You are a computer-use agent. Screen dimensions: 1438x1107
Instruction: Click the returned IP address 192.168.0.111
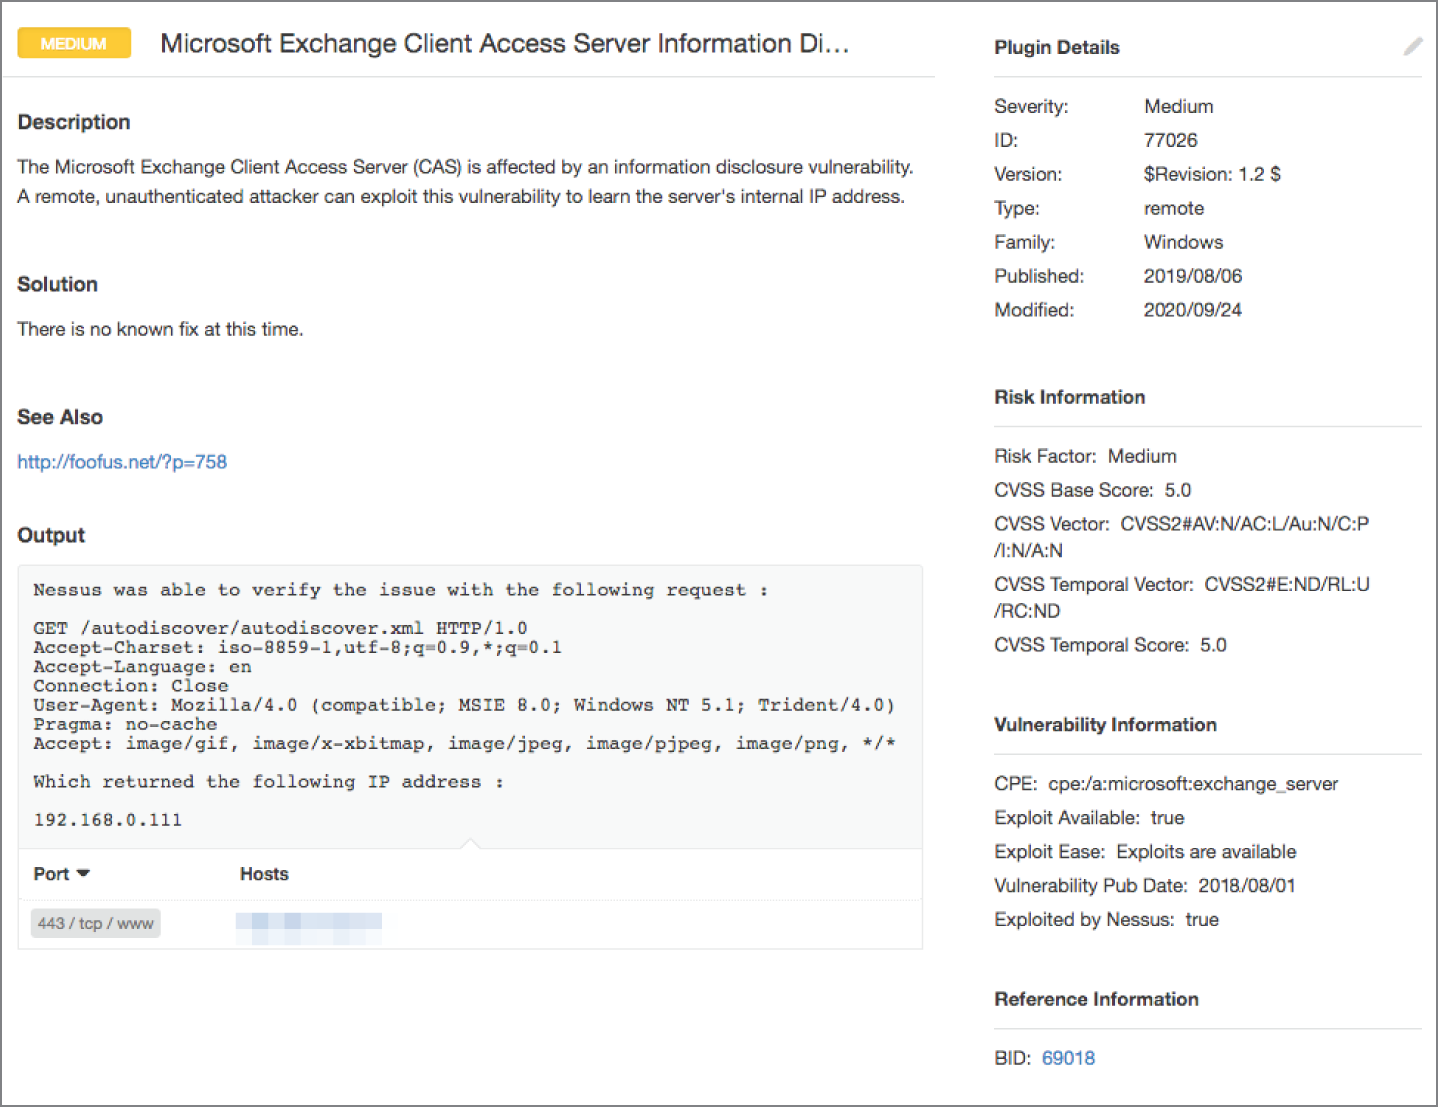click(108, 820)
